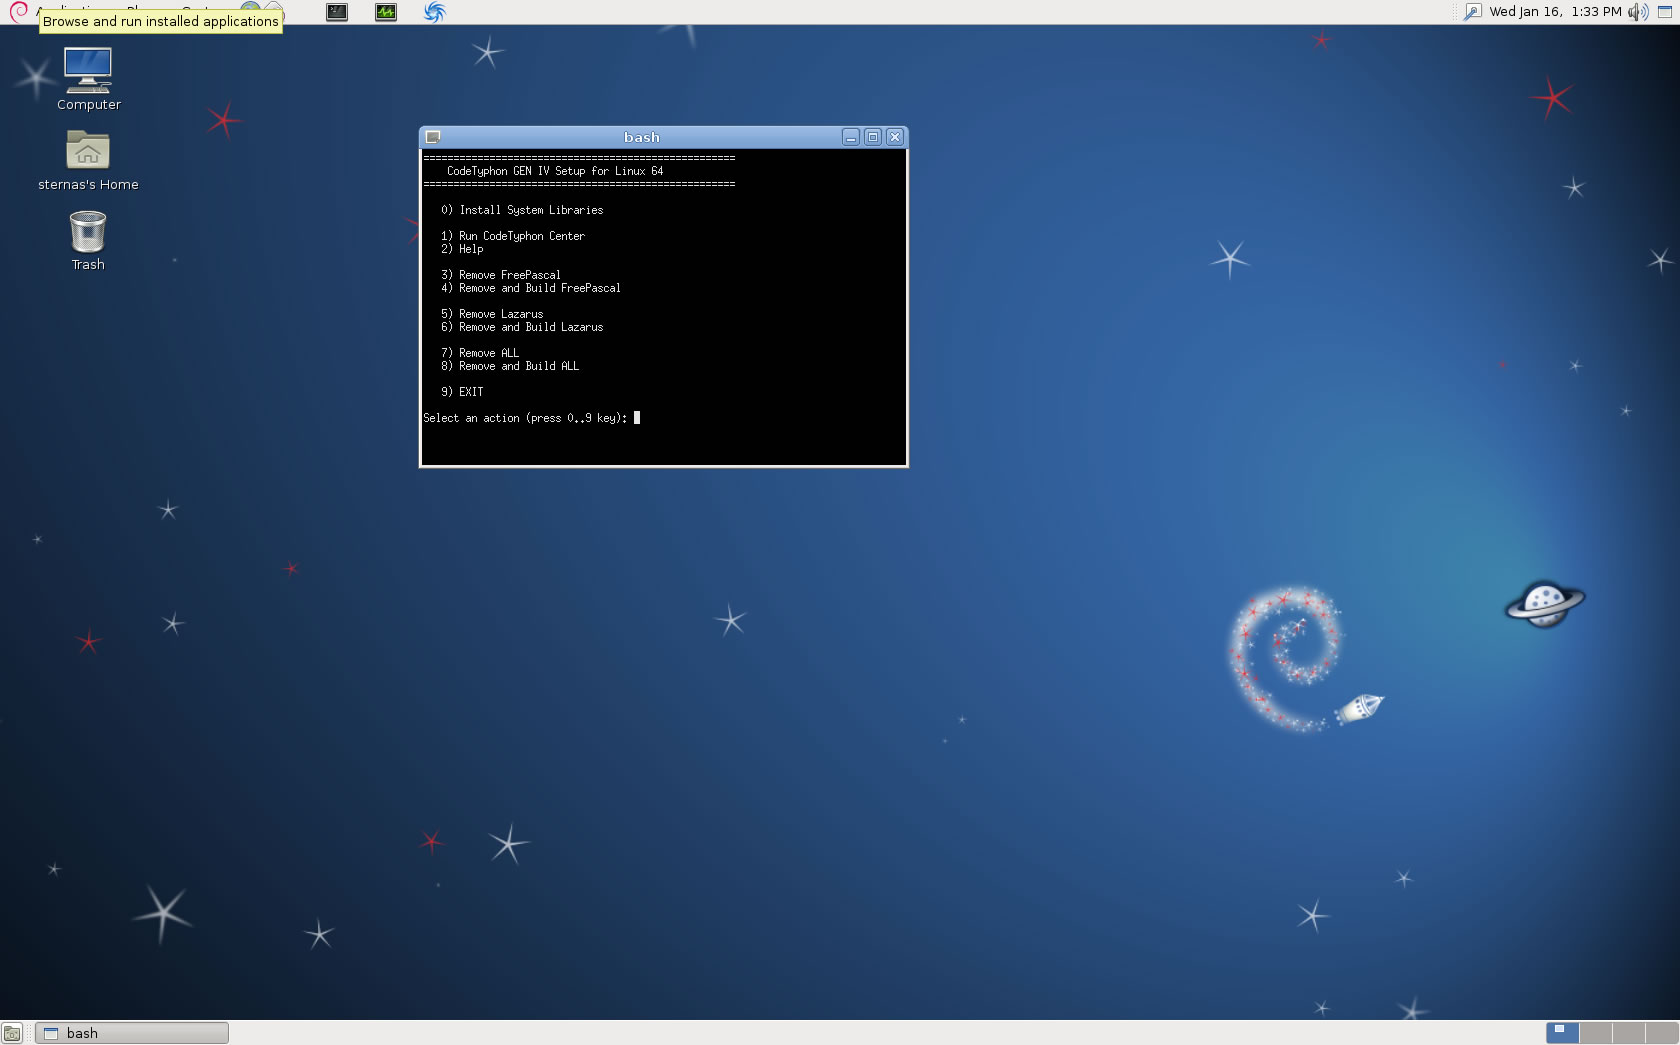Click the window selector icon in the top right

point(1665,12)
